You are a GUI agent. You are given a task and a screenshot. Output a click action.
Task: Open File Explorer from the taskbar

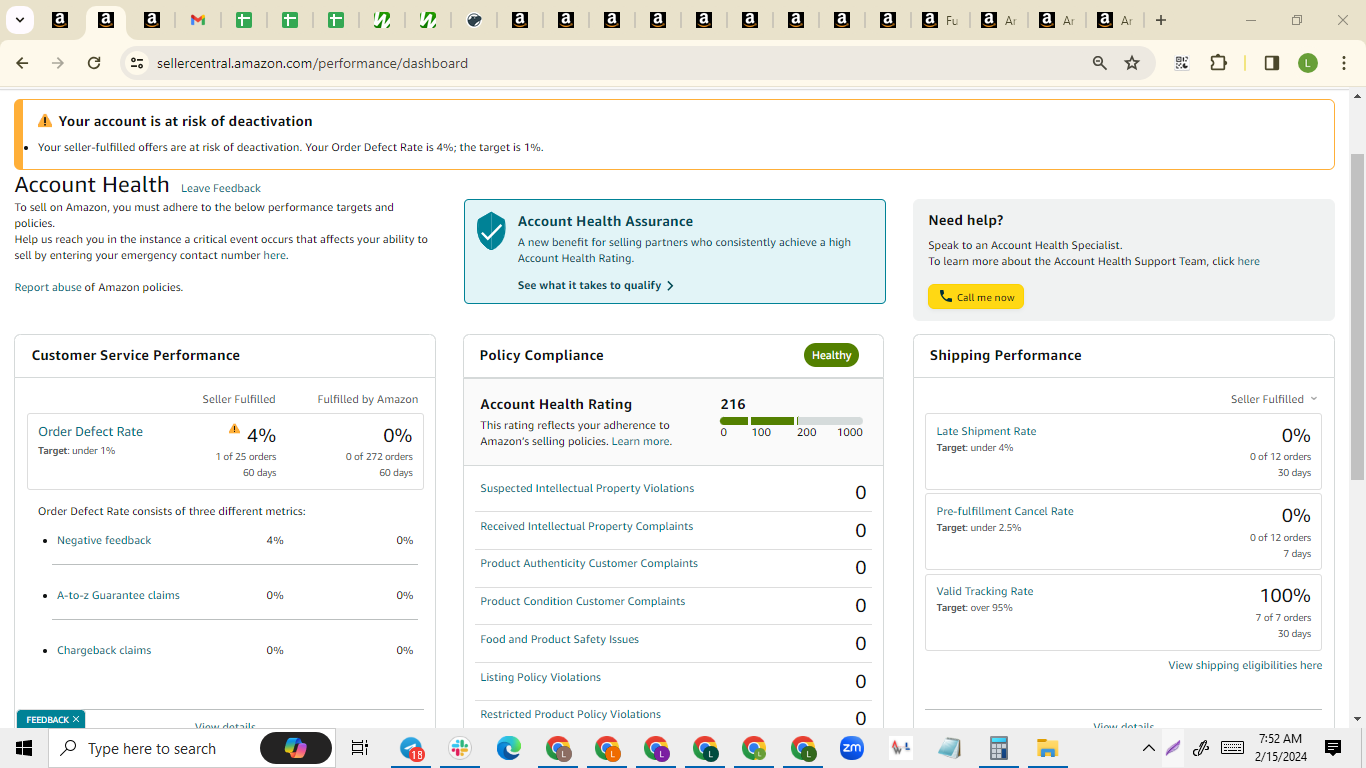pos(1047,748)
